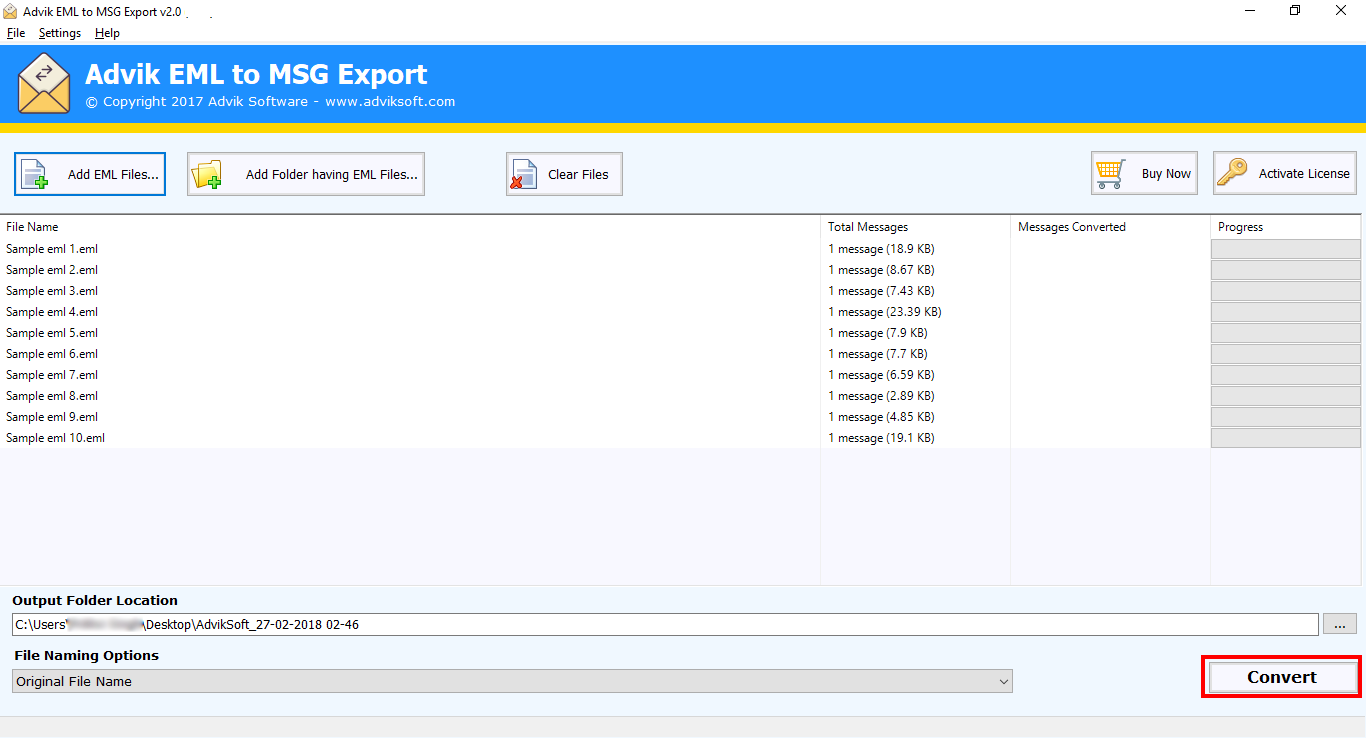Image resolution: width=1366 pixels, height=738 pixels.
Task: Click progress bar for Sample eml 10.eml
Action: (x=1286, y=438)
